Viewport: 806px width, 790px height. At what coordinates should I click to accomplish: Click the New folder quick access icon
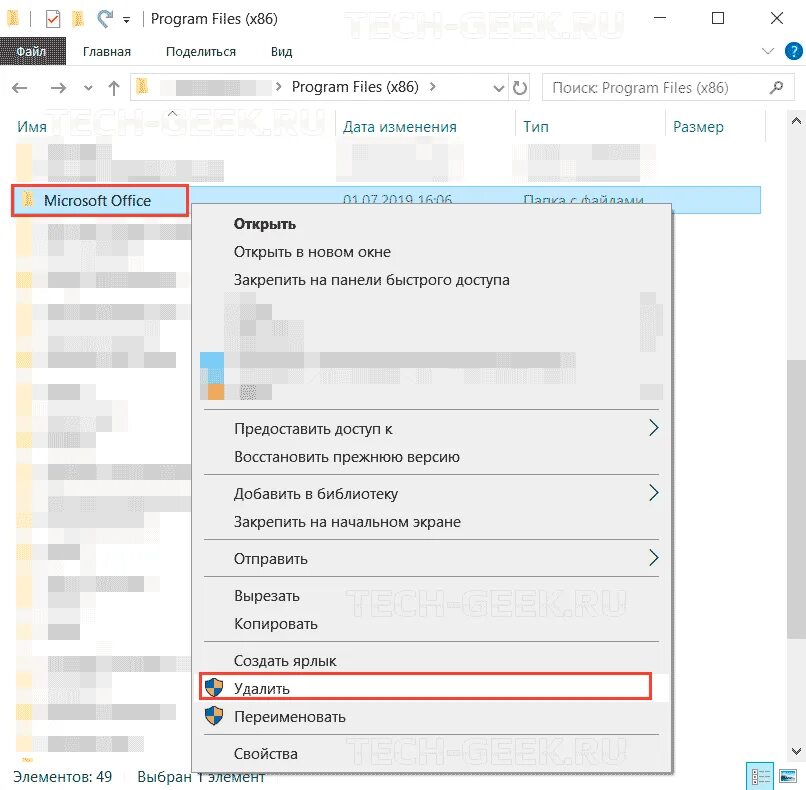coord(78,19)
